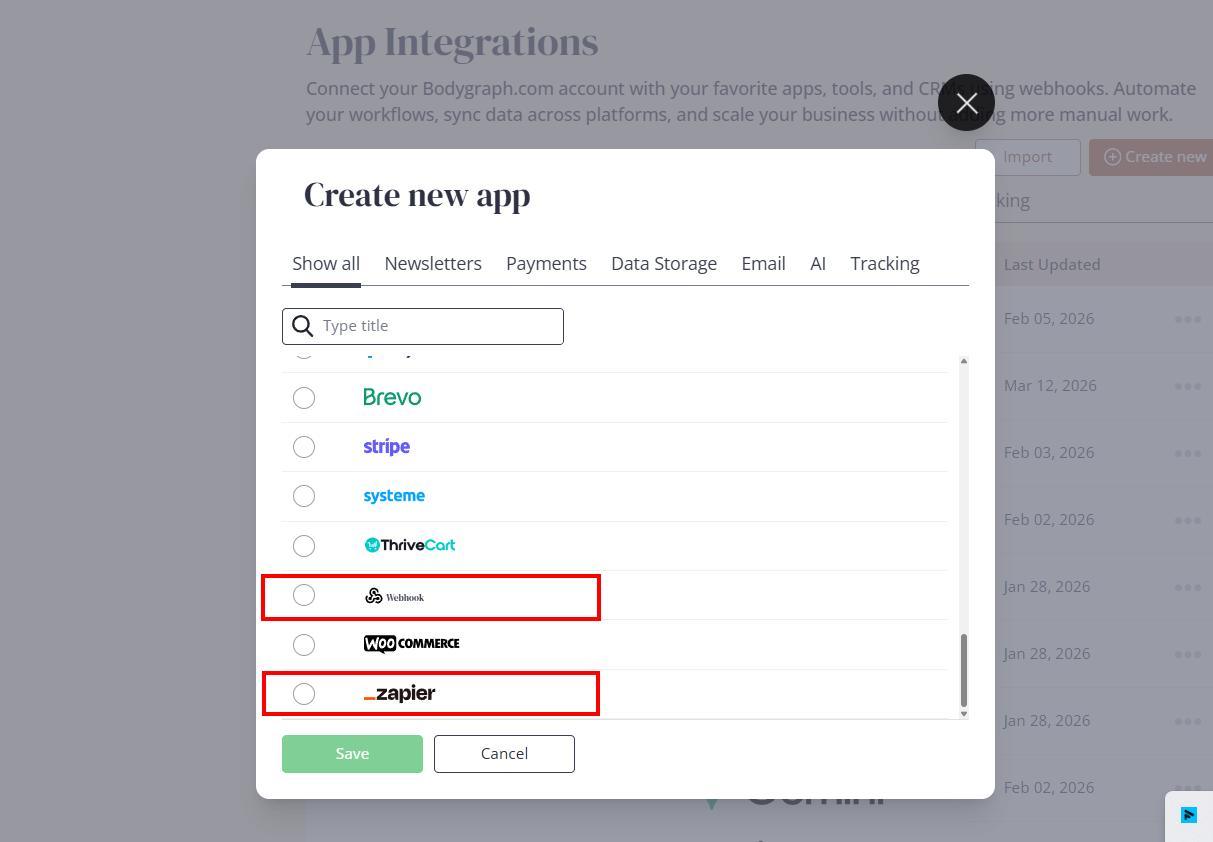The image size is (1213, 842).
Task: Switch to the Newsletters tab
Action: pos(433,263)
